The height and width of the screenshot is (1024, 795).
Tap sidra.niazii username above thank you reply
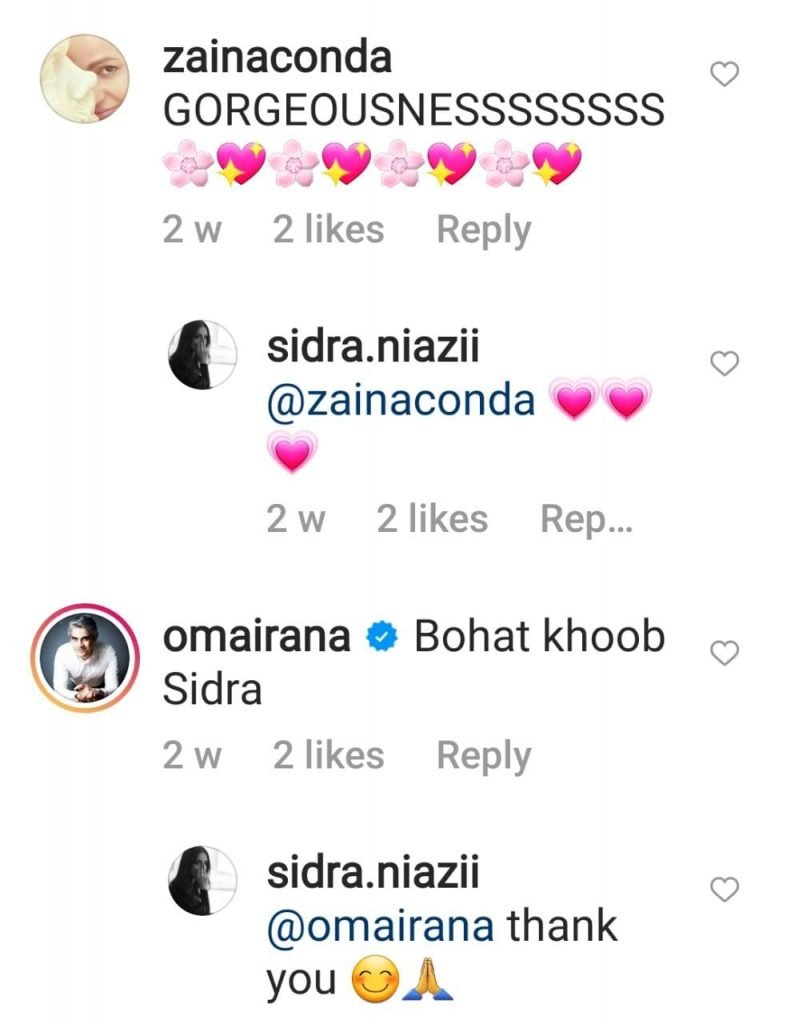click(x=373, y=873)
